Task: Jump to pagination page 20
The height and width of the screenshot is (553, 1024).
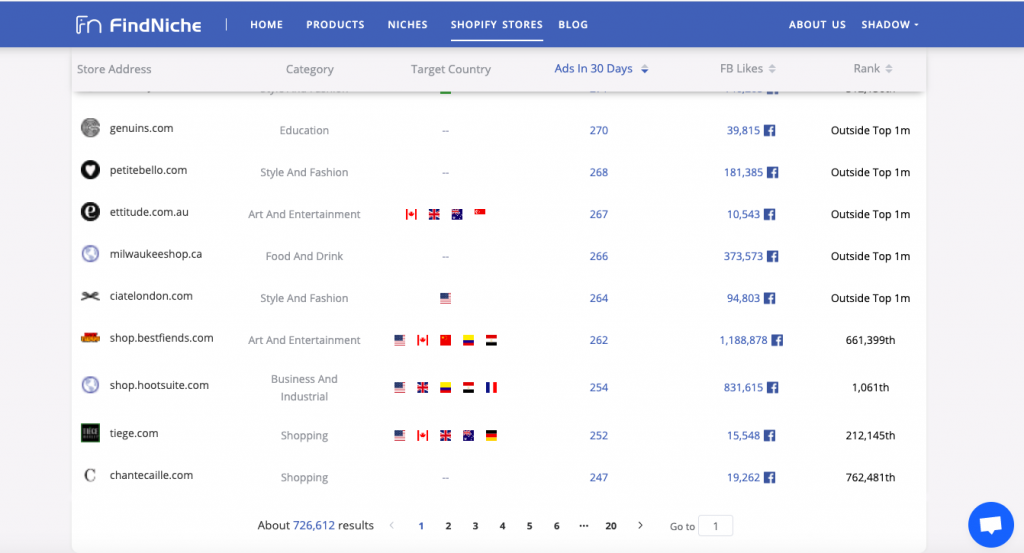Action: (611, 526)
